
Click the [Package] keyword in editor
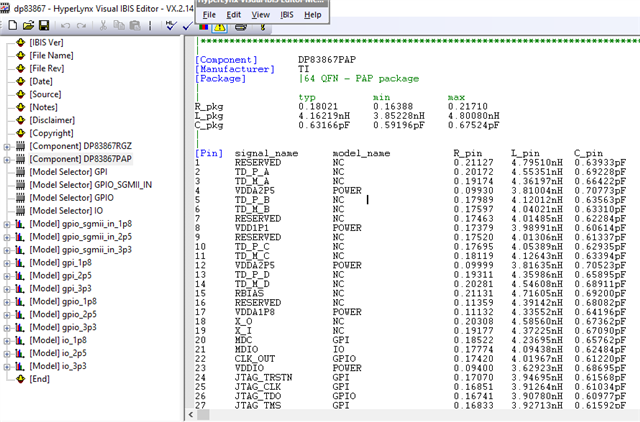220,78
